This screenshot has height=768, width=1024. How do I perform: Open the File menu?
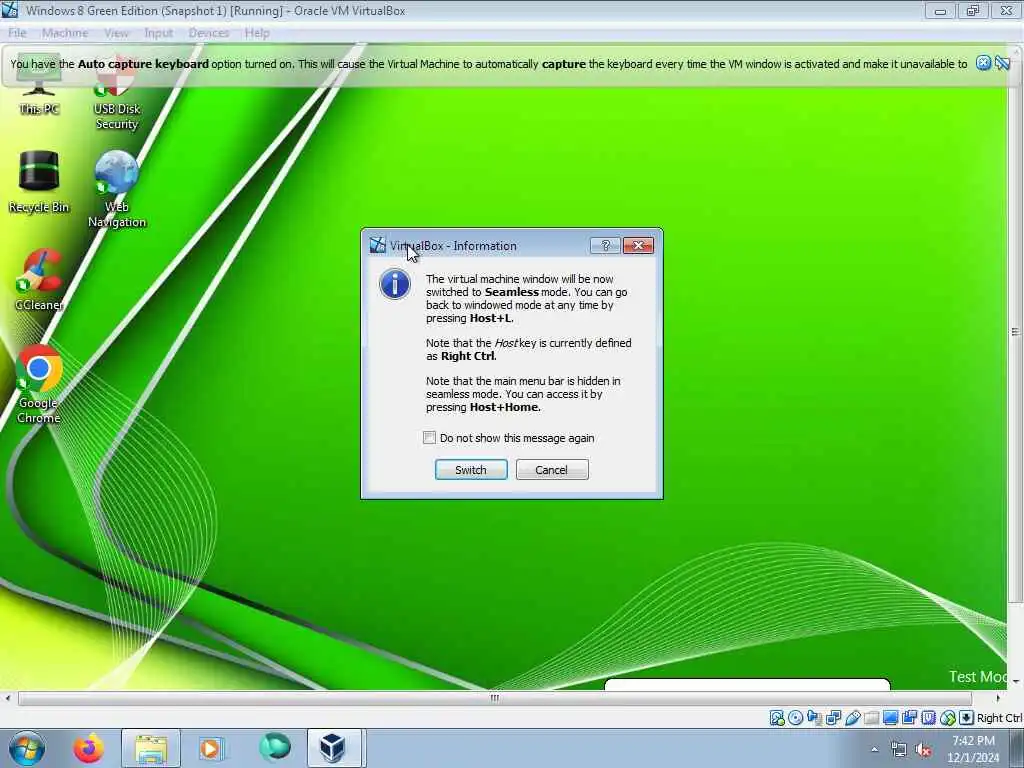tap(17, 33)
